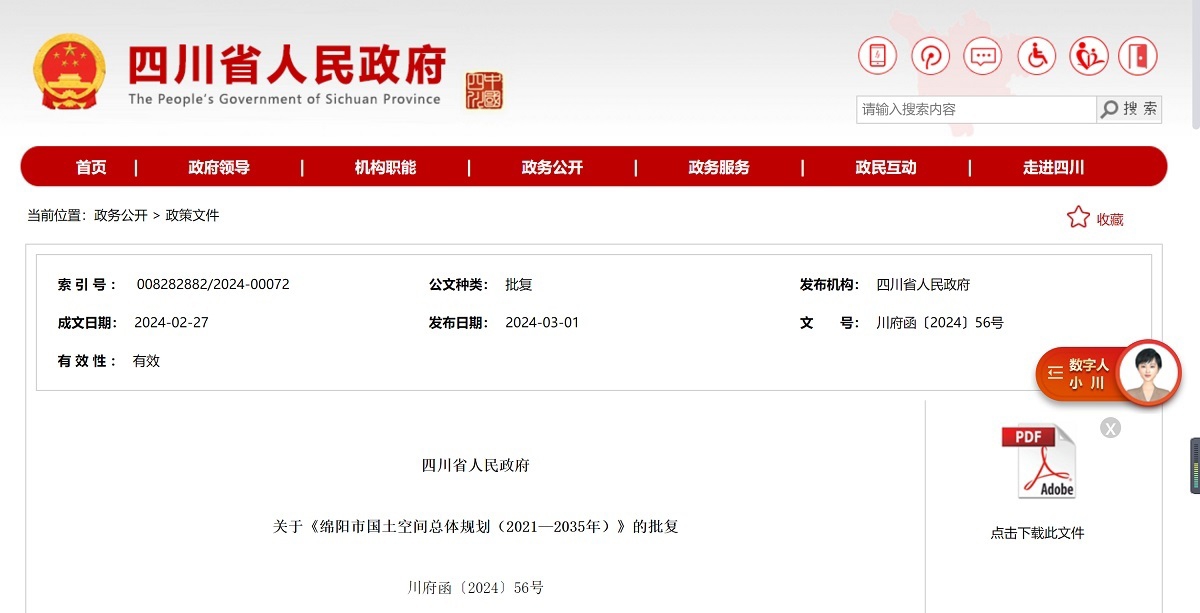This screenshot has height=613, width=1200.
Task: Focus the 请输入搜索内容 search field
Action: pyautogui.click(x=975, y=109)
